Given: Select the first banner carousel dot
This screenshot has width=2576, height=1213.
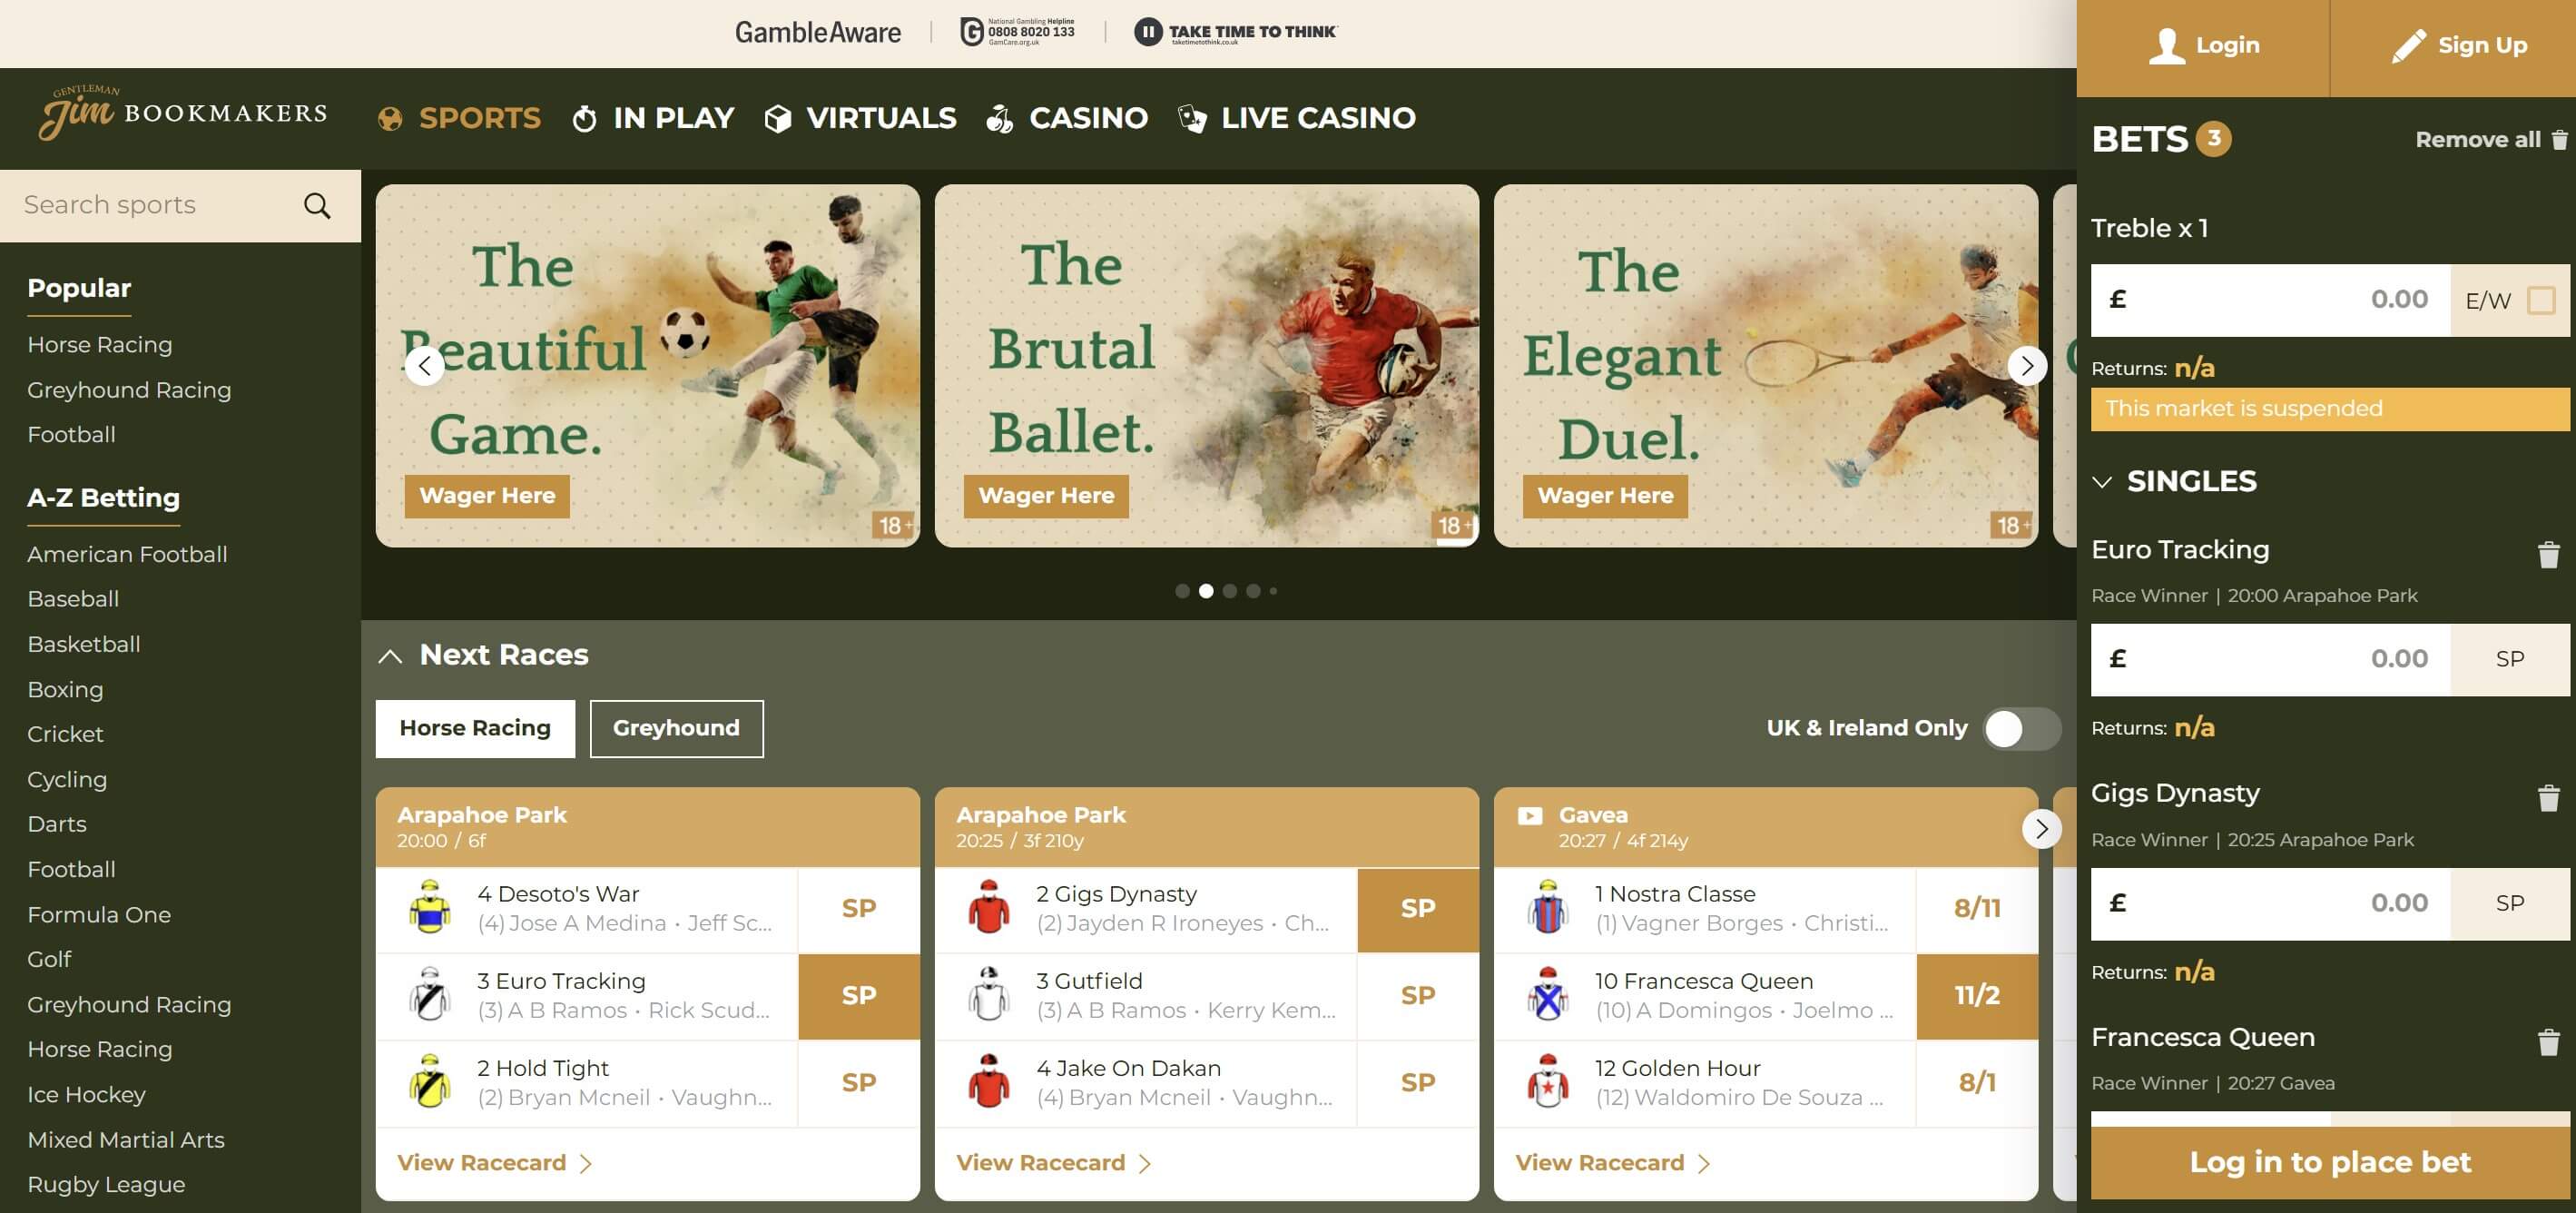Looking at the screenshot, I should (x=1183, y=592).
